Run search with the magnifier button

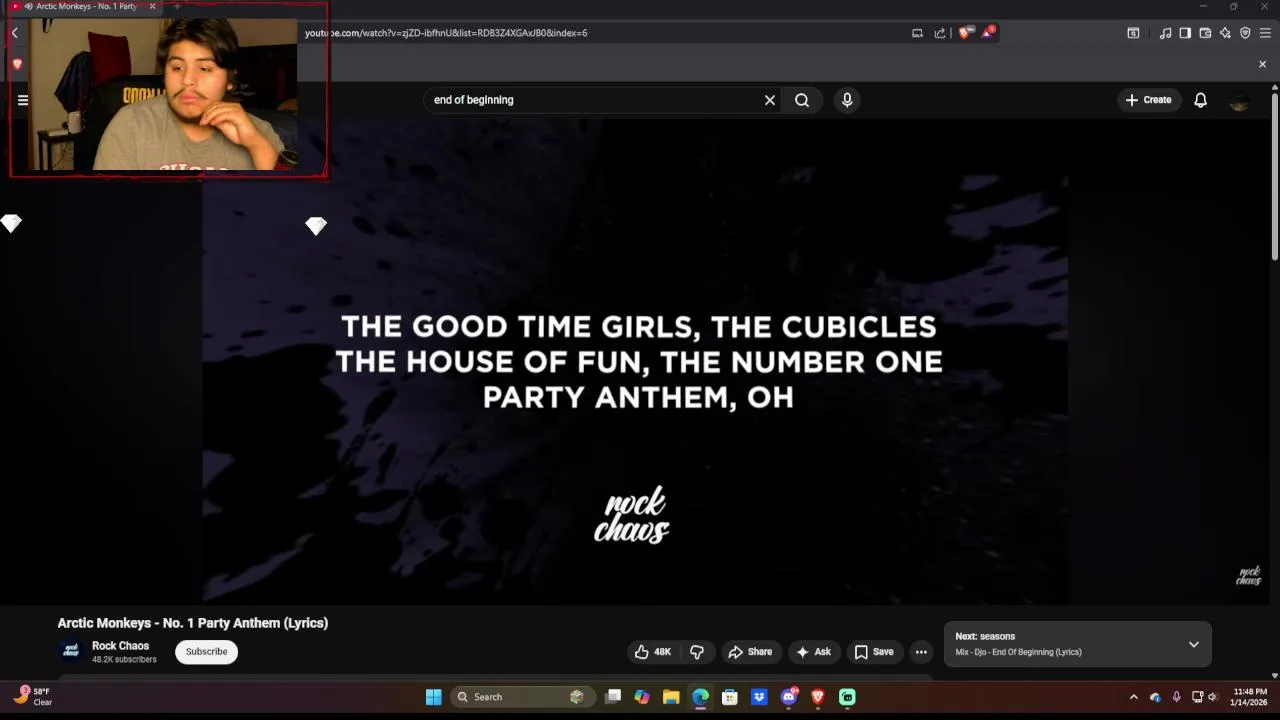pos(802,100)
